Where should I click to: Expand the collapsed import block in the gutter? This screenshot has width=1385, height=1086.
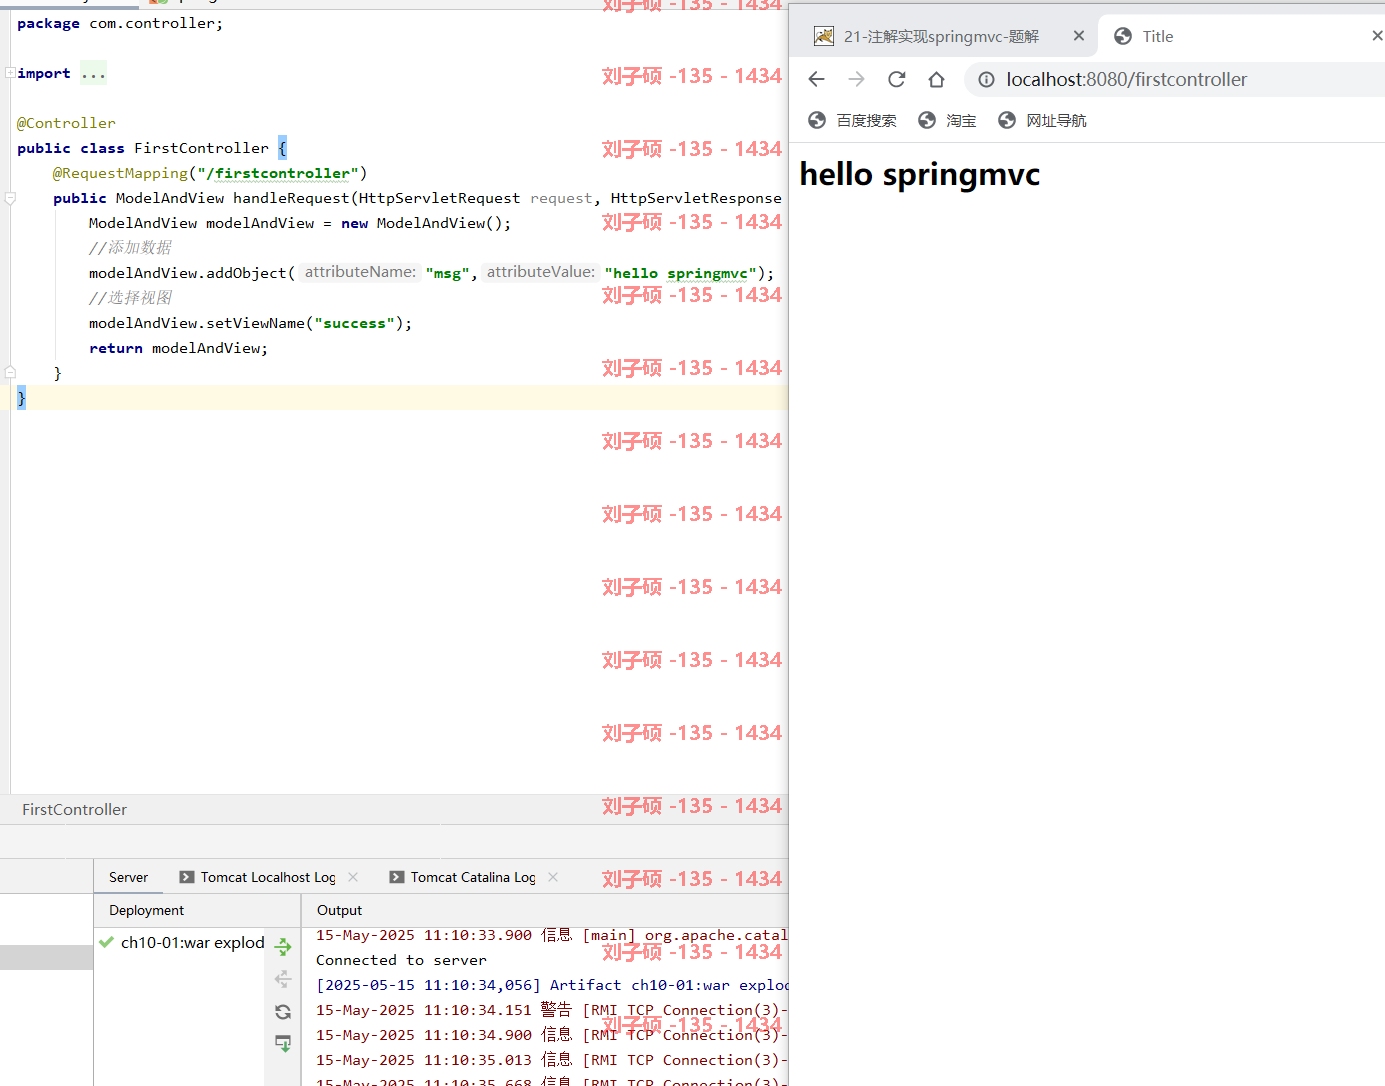[10, 73]
